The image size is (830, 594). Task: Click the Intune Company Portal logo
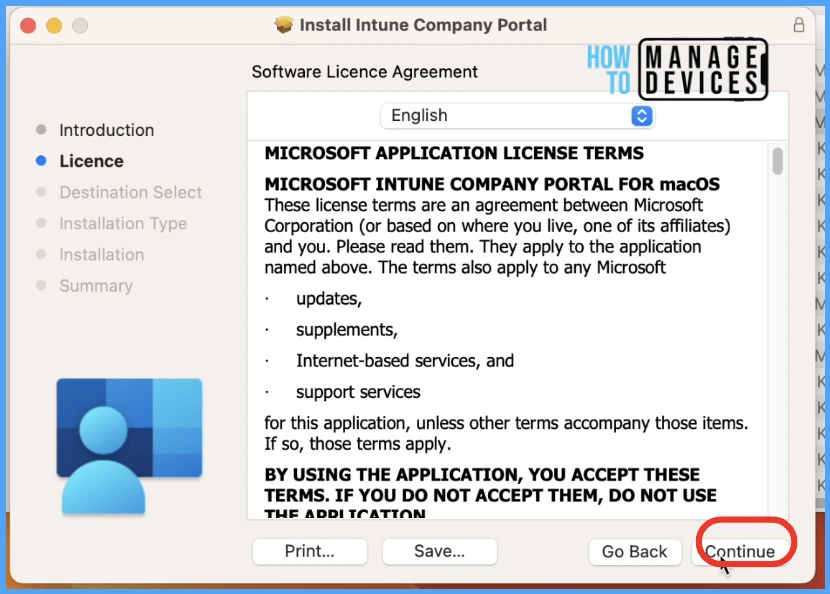tap(129, 446)
